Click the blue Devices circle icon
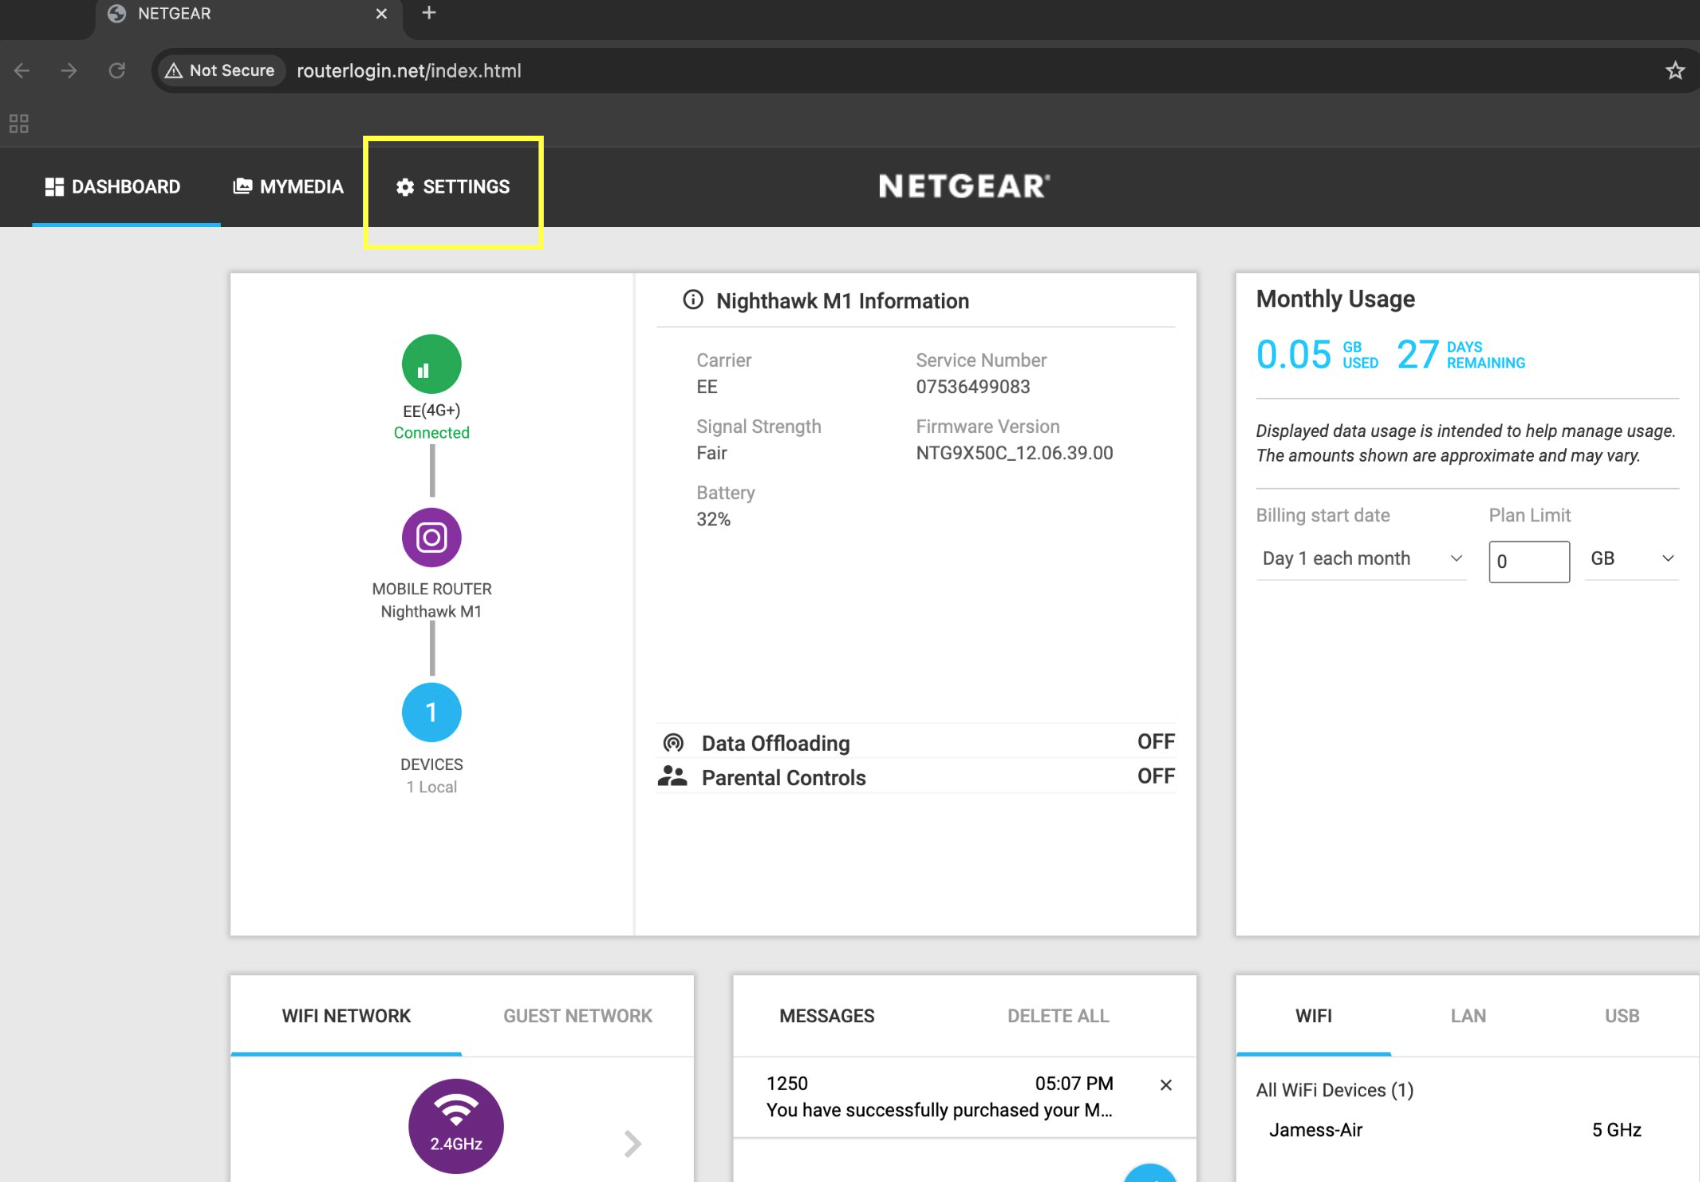This screenshot has height=1182, width=1700. pos(431,712)
